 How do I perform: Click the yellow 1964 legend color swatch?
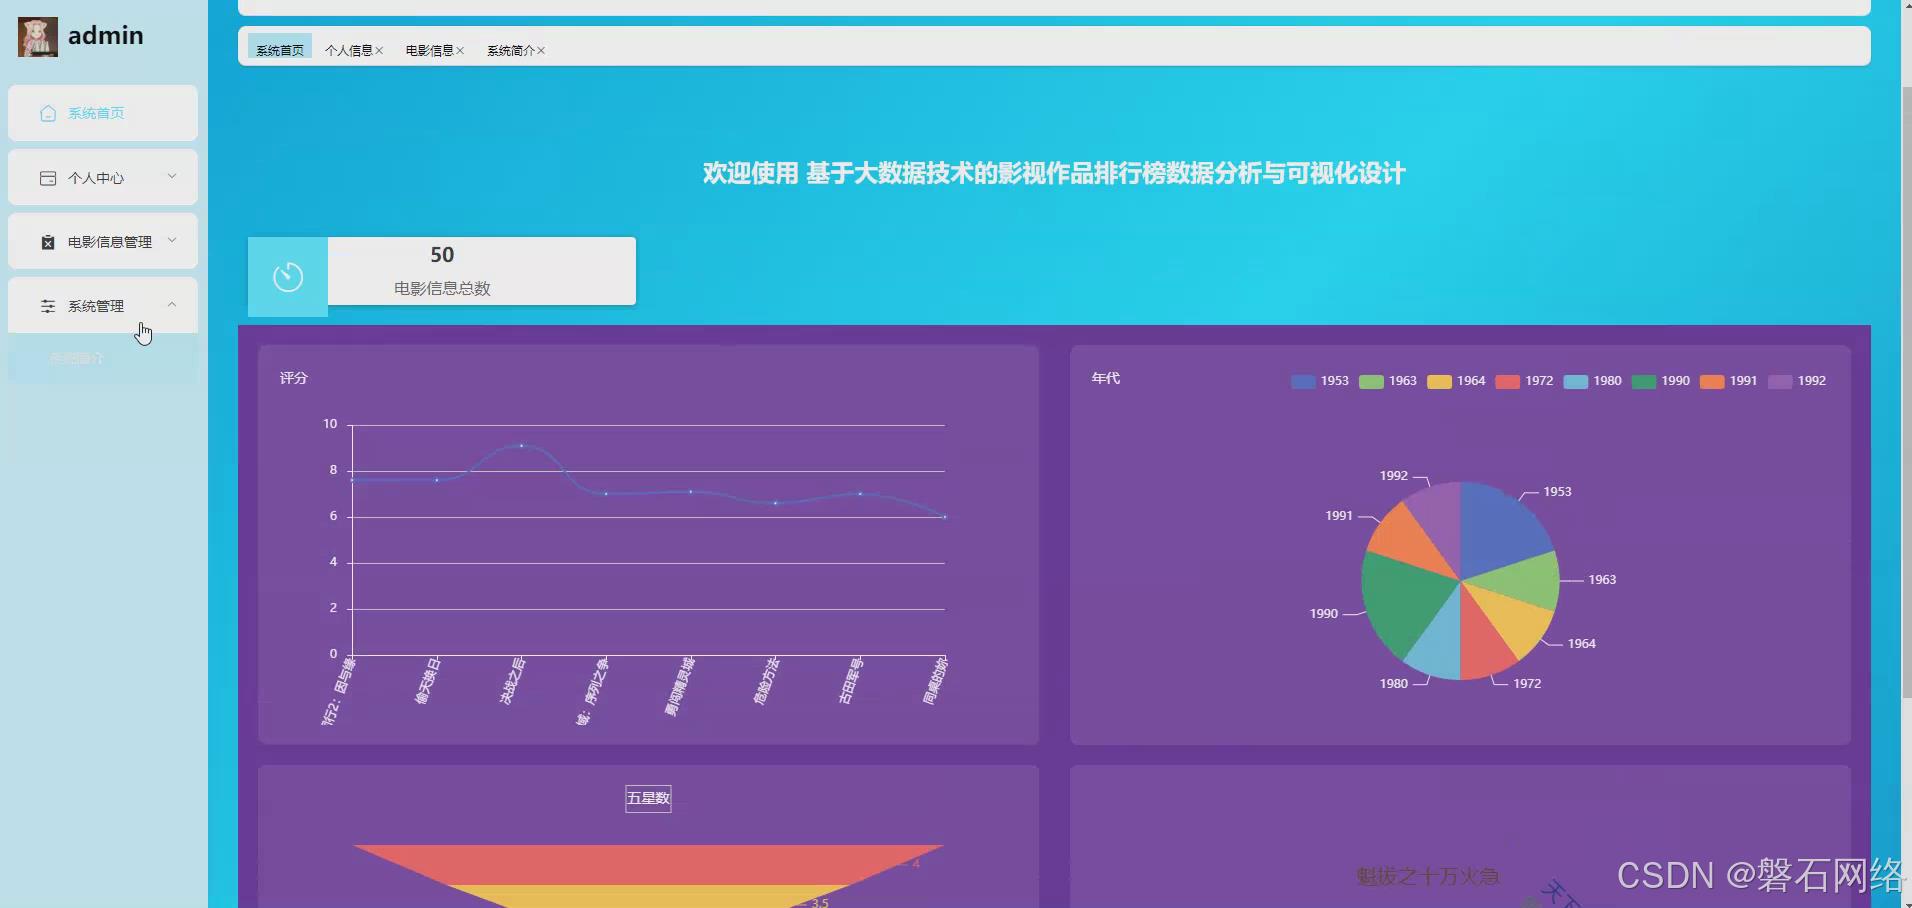1440,381
